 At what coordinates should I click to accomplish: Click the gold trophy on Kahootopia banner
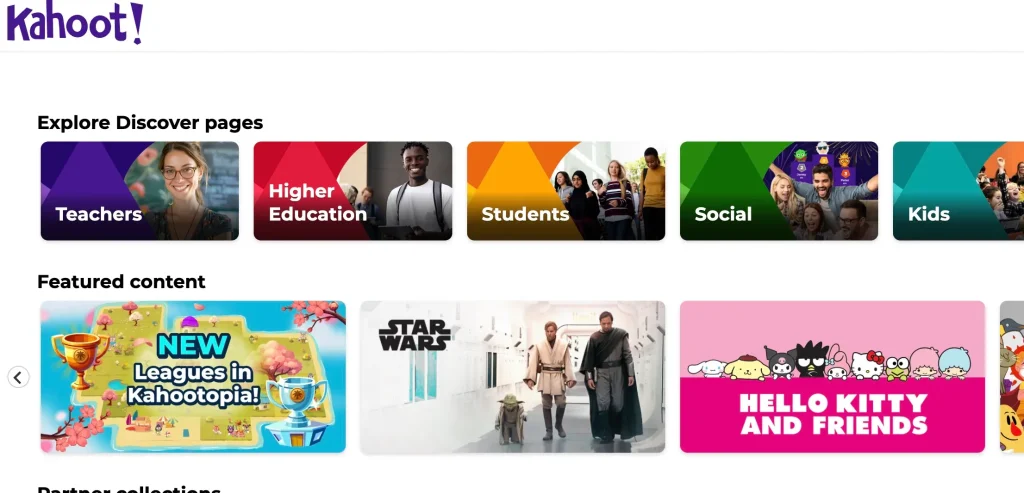tap(80, 359)
